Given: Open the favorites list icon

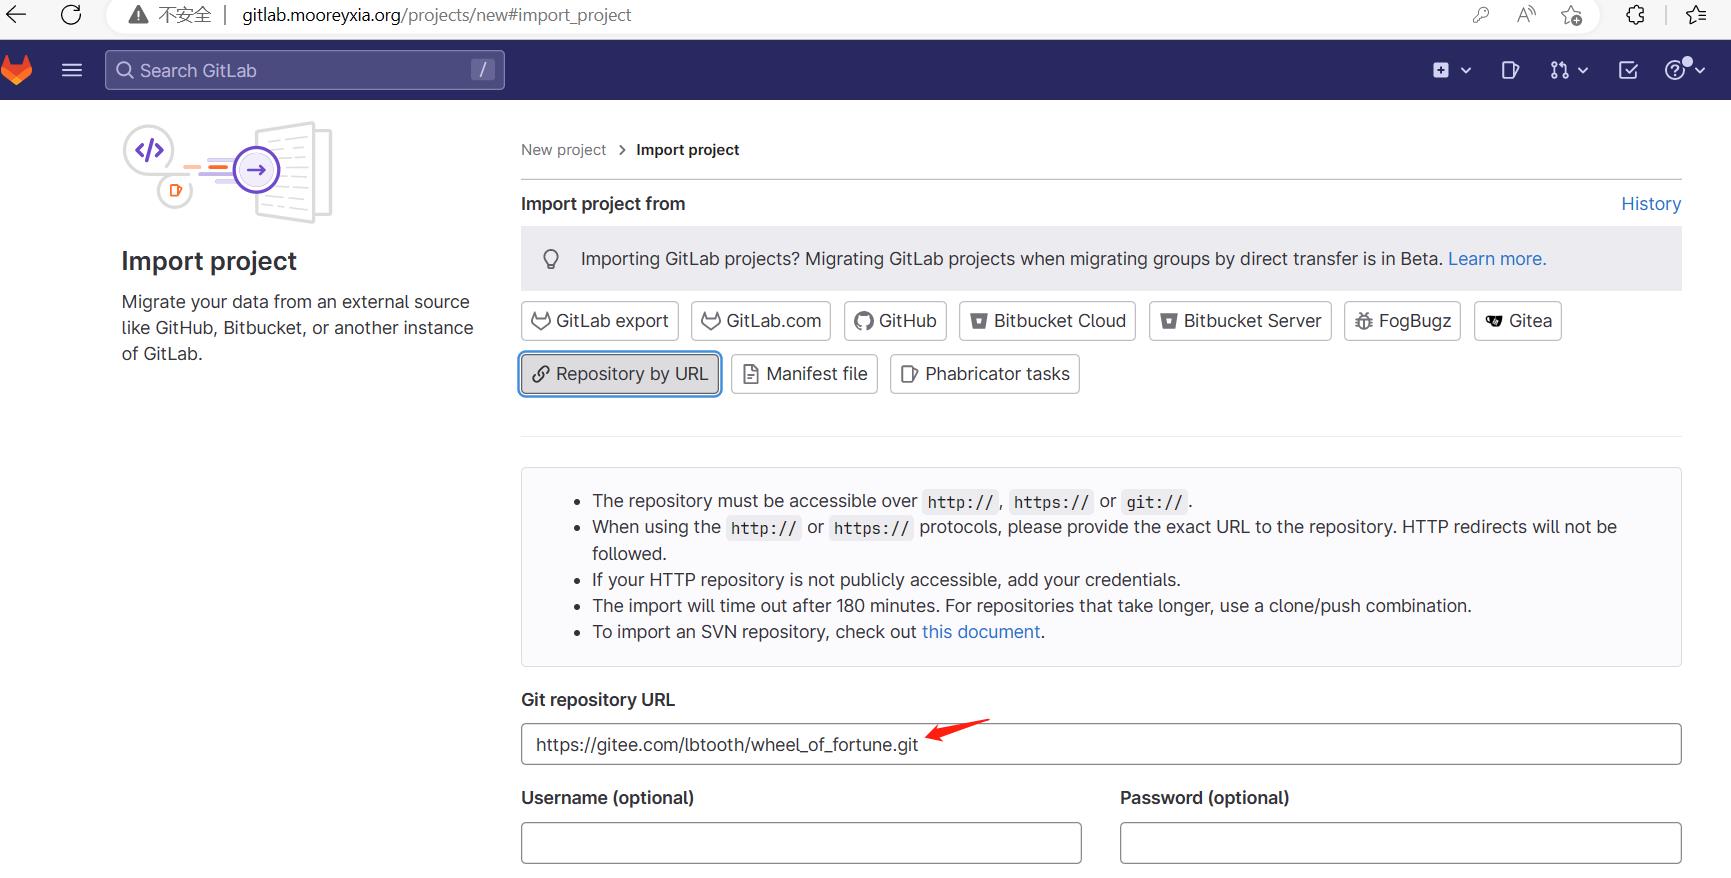Looking at the screenshot, I should pyautogui.click(x=1696, y=15).
